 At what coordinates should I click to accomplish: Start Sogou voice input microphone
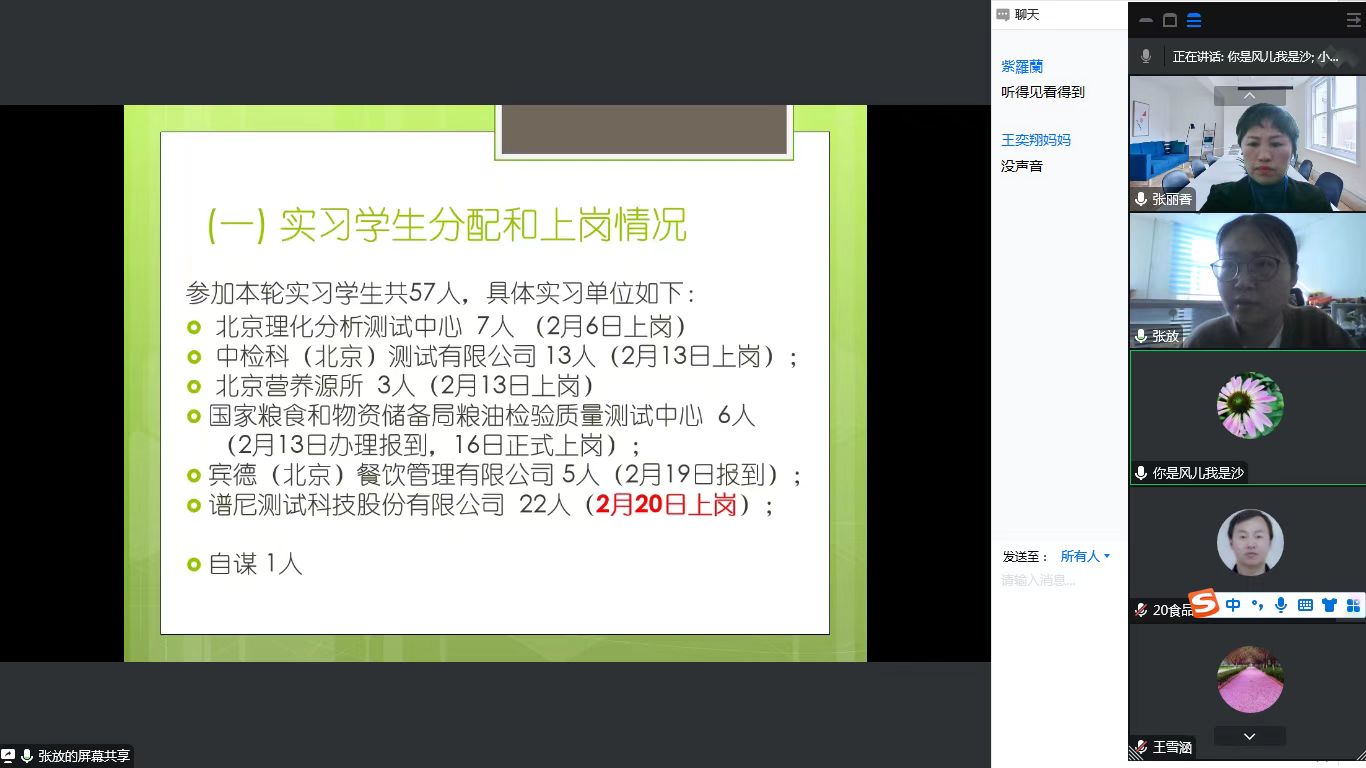pyautogui.click(x=1281, y=605)
